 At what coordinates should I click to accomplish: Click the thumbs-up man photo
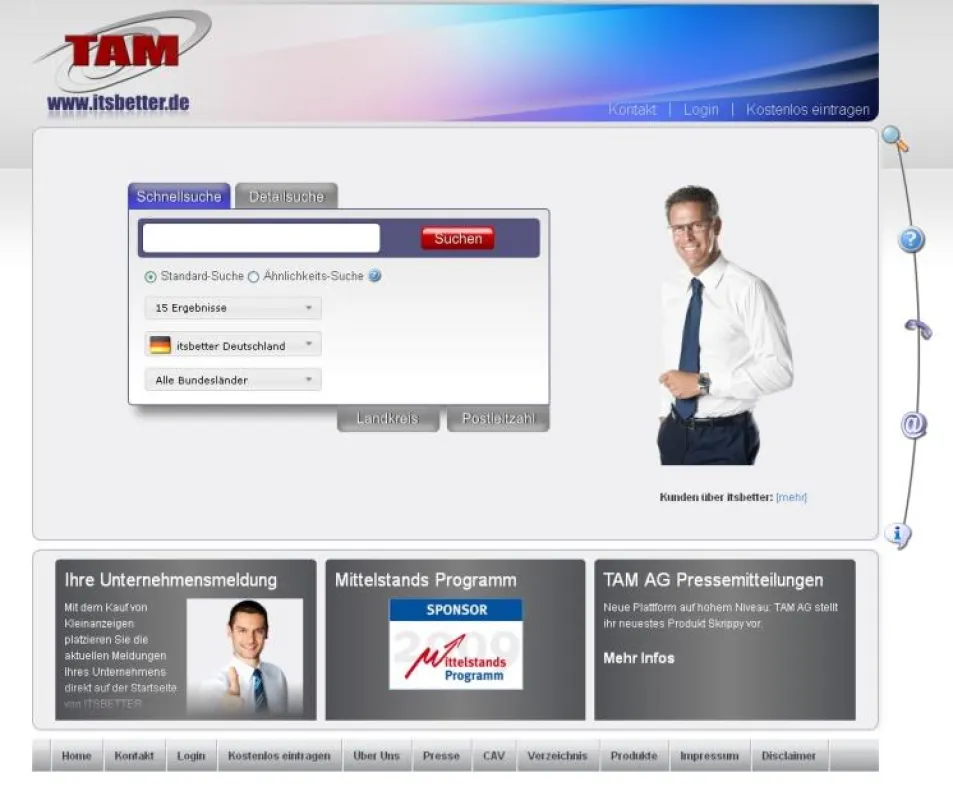(x=244, y=657)
